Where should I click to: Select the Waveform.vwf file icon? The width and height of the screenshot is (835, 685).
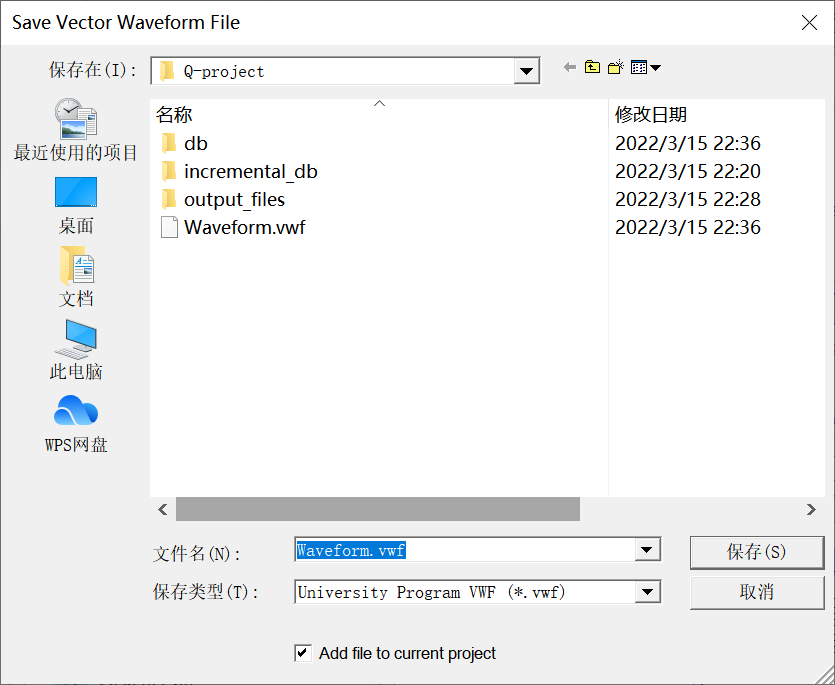tap(169, 227)
